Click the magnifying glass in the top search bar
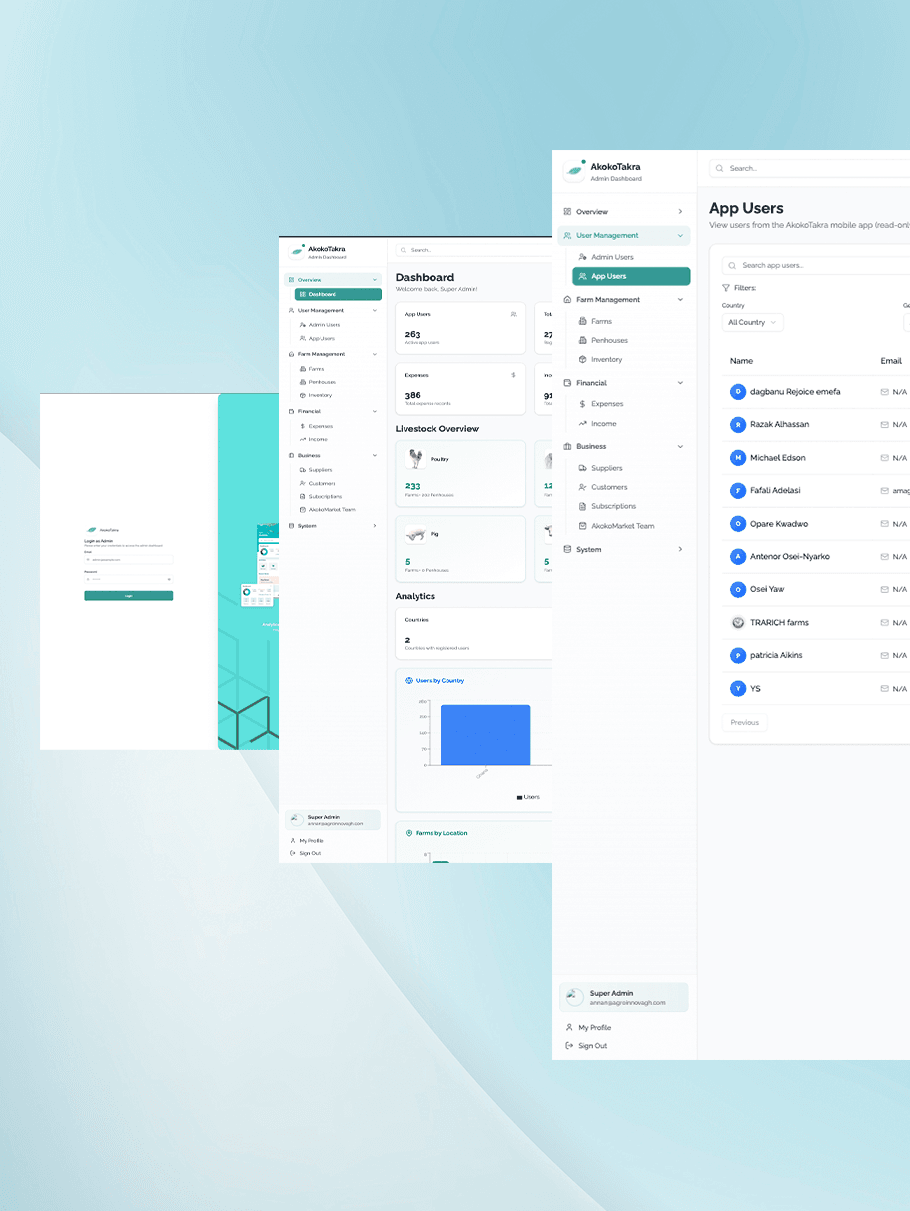 coord(720,168)
